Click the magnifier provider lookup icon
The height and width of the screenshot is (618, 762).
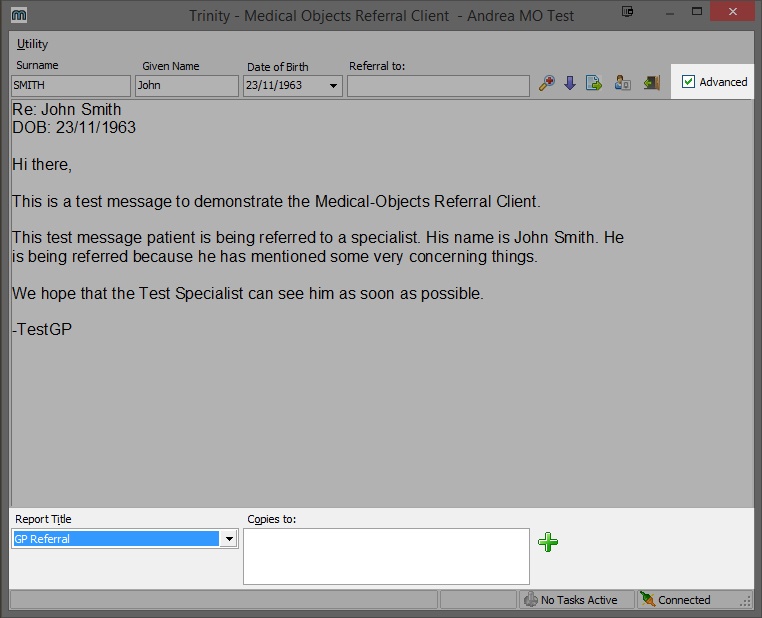coord(547,83)
